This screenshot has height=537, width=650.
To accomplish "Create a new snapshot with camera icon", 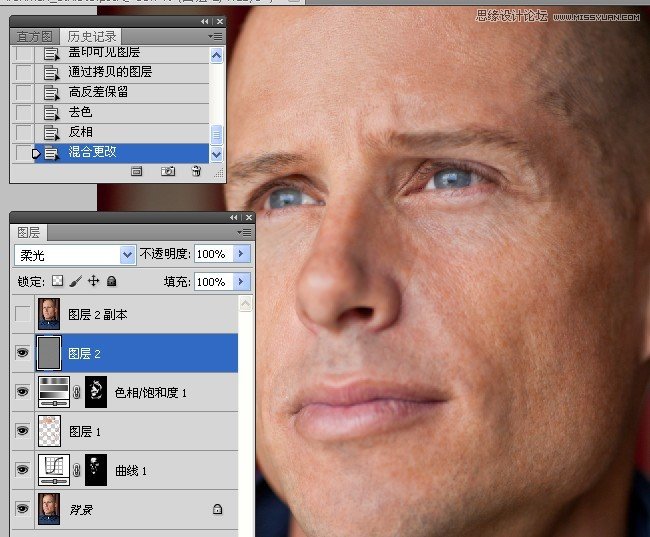I will (168, 171).
